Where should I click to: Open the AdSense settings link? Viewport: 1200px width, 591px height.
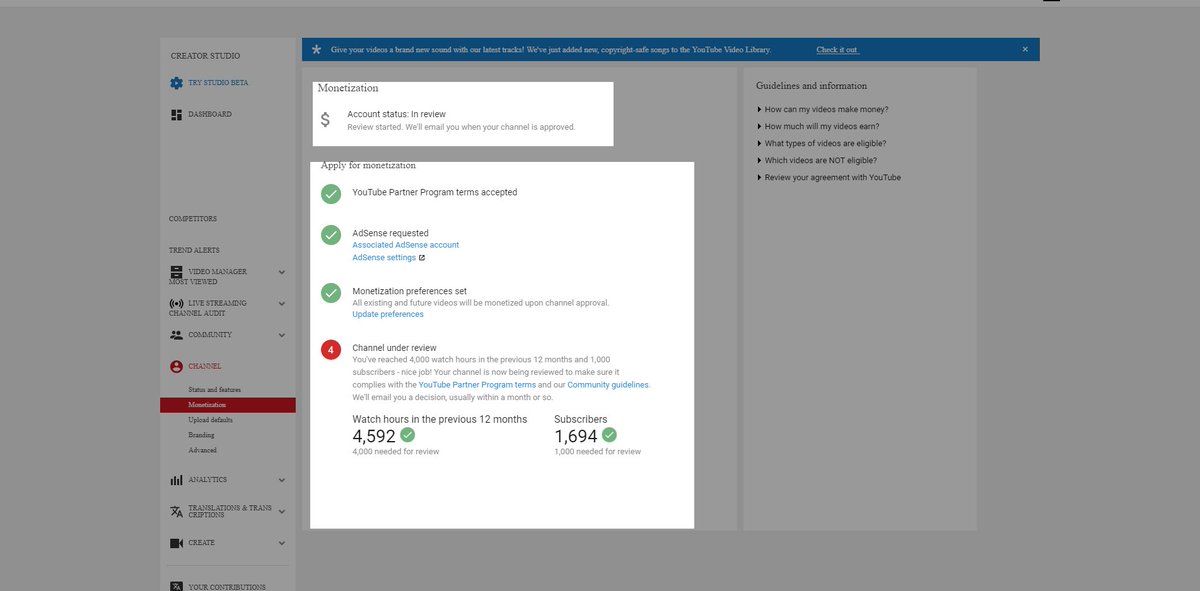pos(384,258)
